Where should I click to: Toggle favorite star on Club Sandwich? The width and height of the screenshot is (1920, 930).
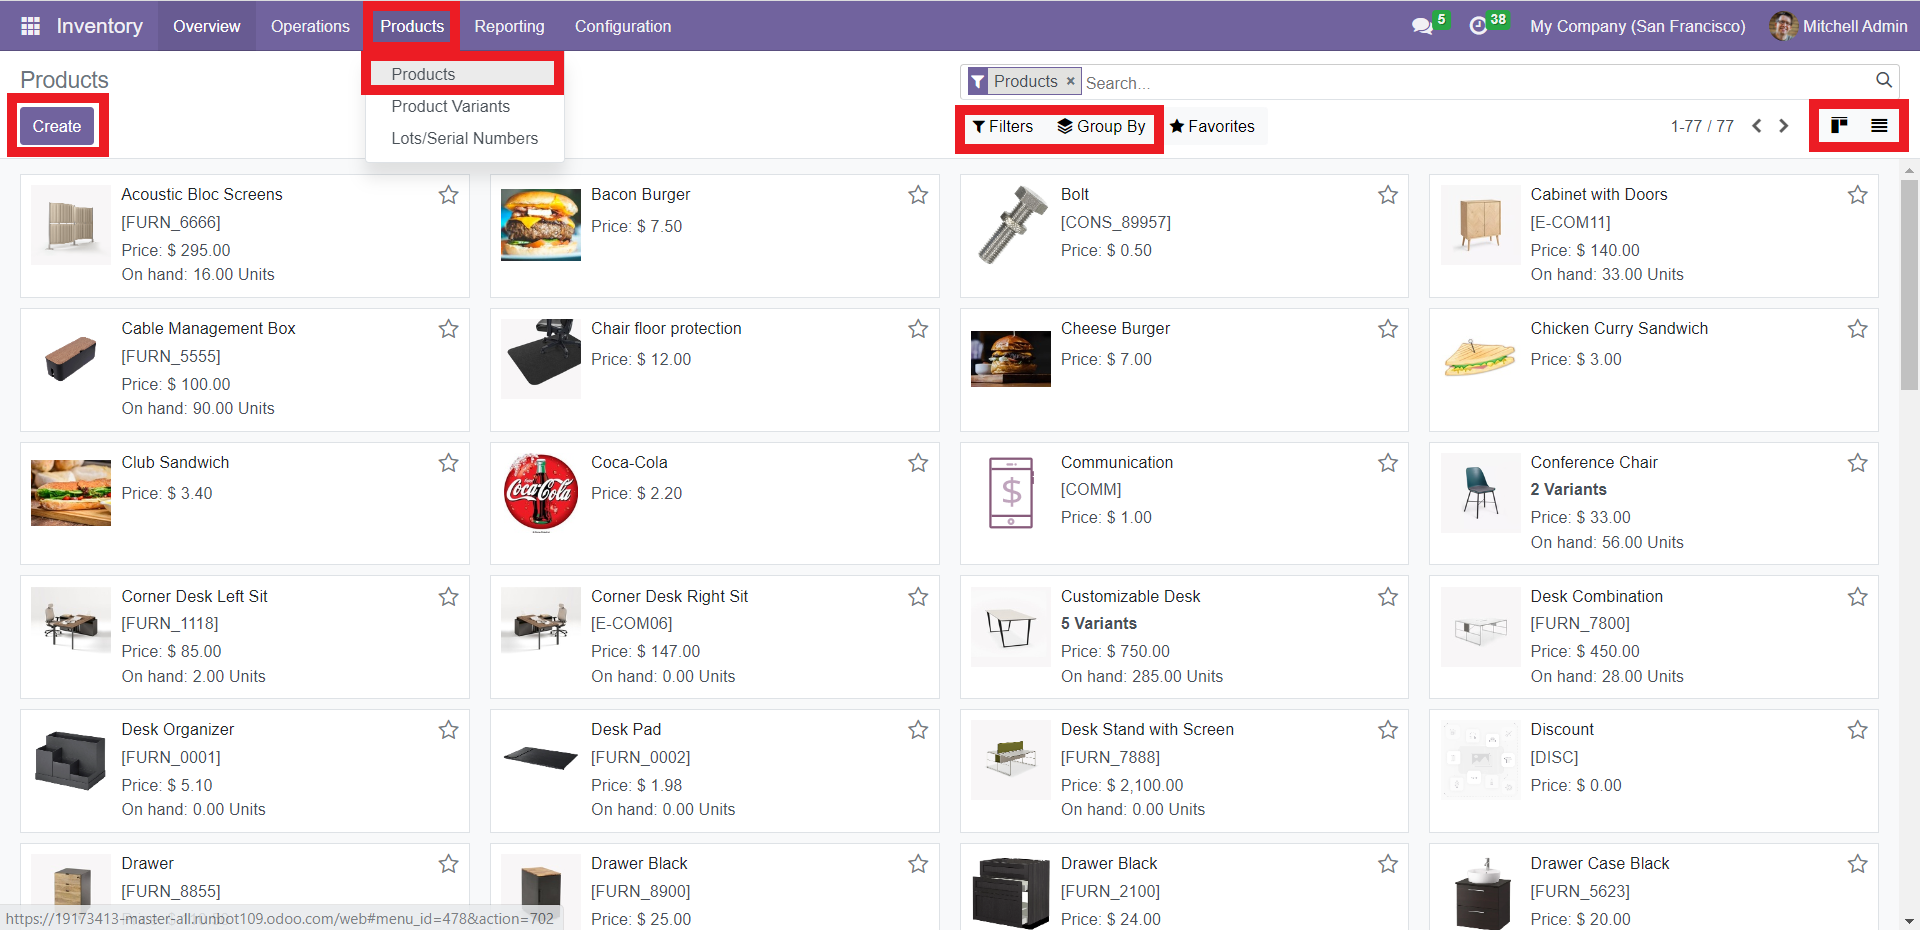448,463
